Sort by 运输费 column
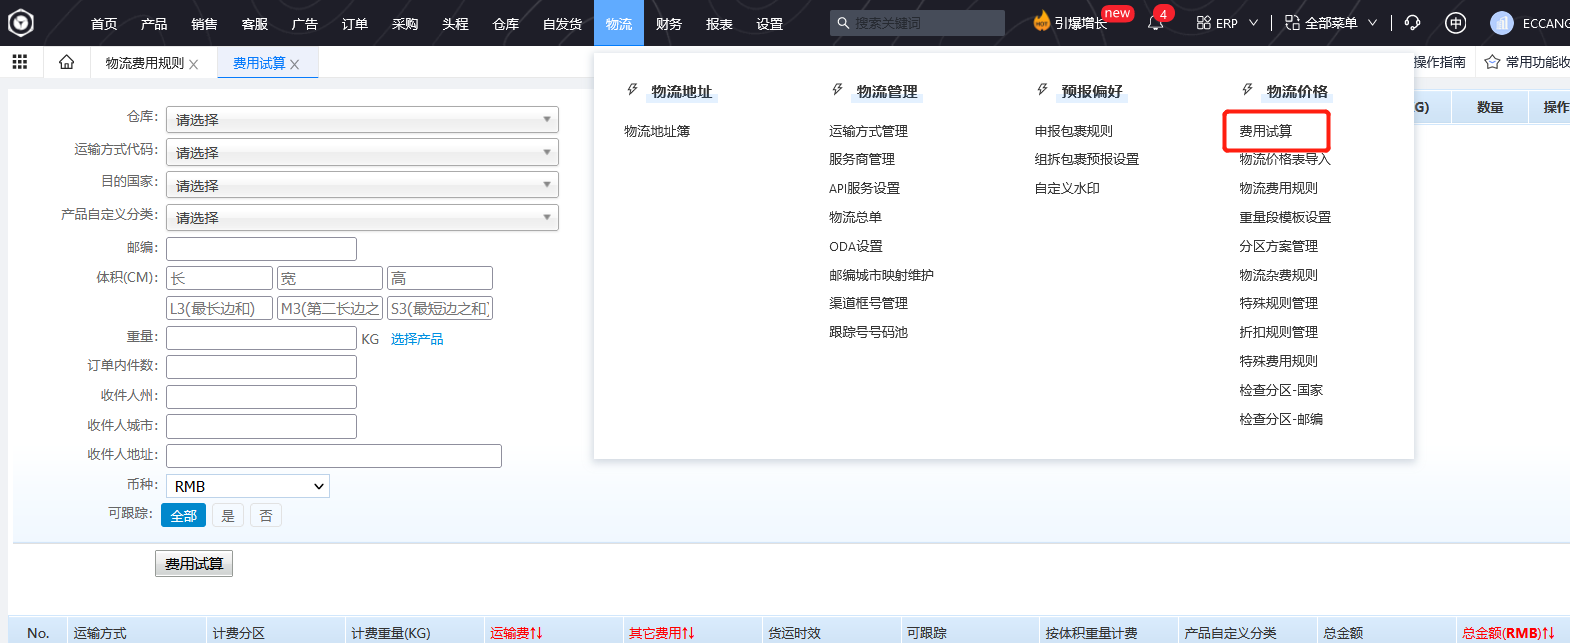This screenshot has width=1570, height=643. (516, 633)
